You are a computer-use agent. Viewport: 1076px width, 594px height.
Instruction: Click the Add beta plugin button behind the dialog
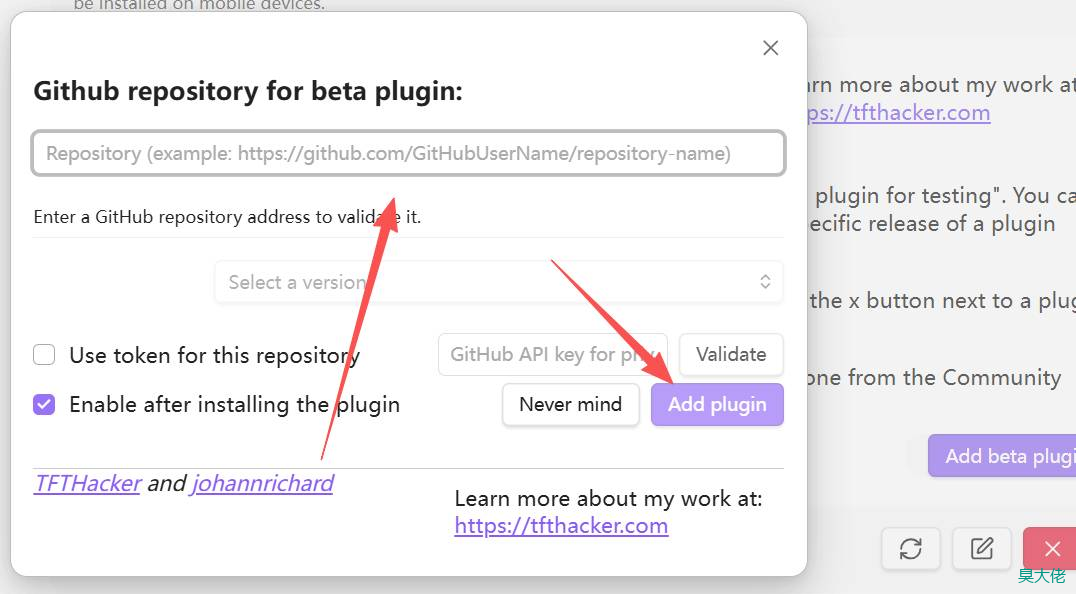pos(1002,456)
